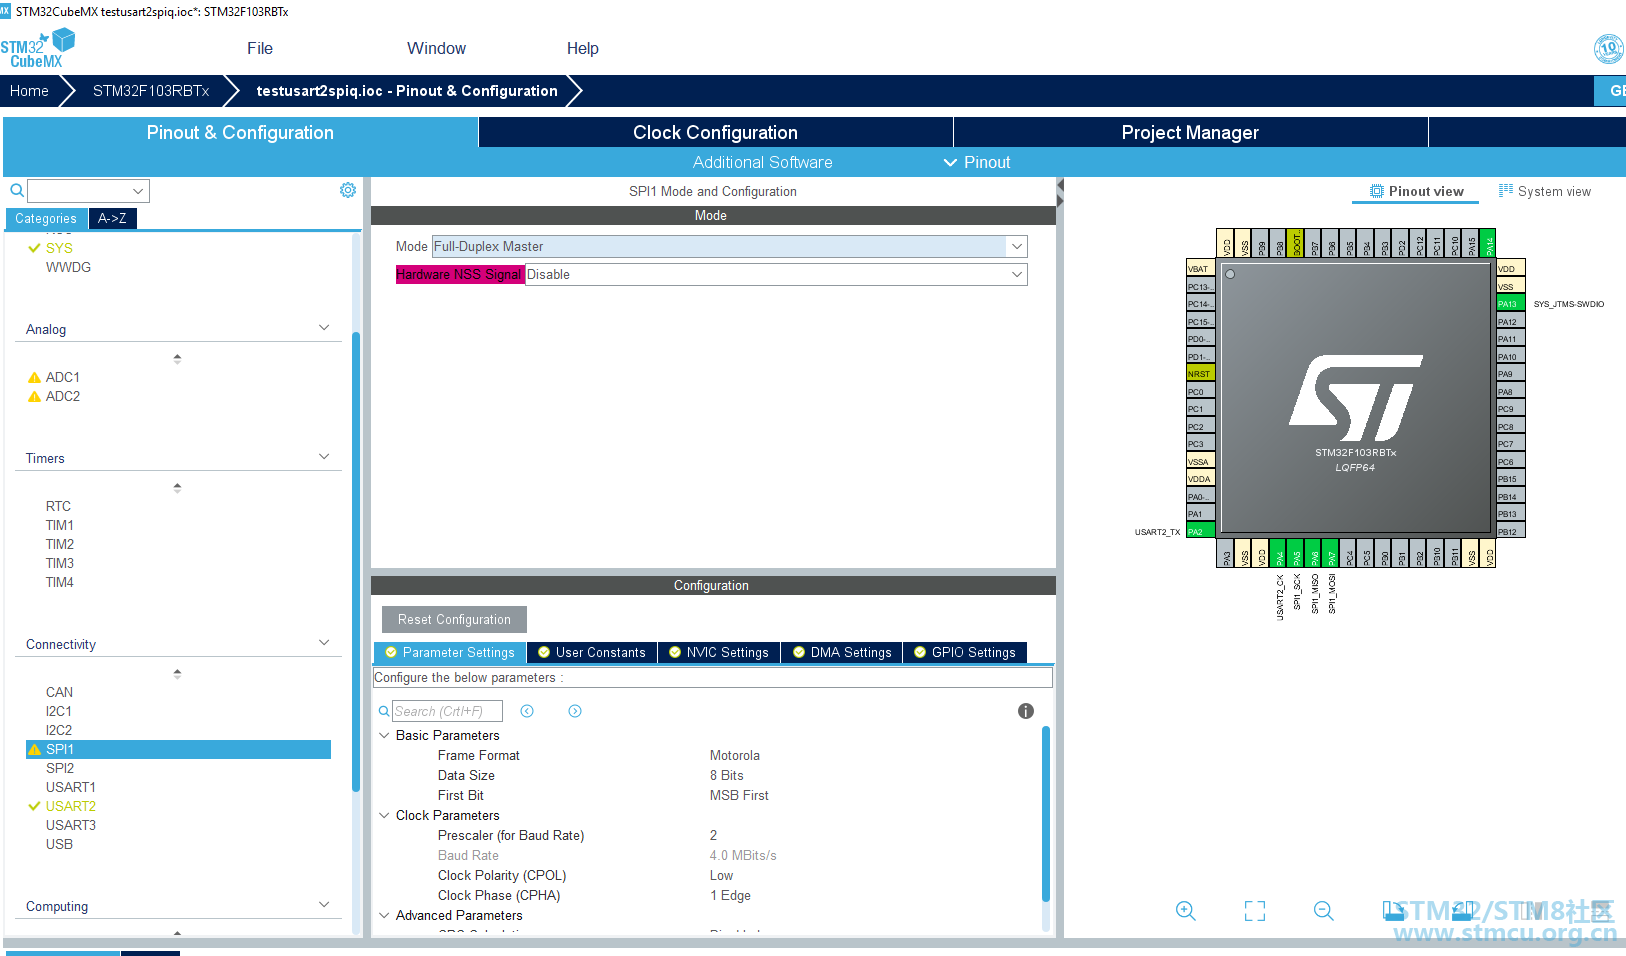Open the categories settings gear icon
Viewport: 1626px width, 956px height.
pyautogui.click(x=348, y=190)
